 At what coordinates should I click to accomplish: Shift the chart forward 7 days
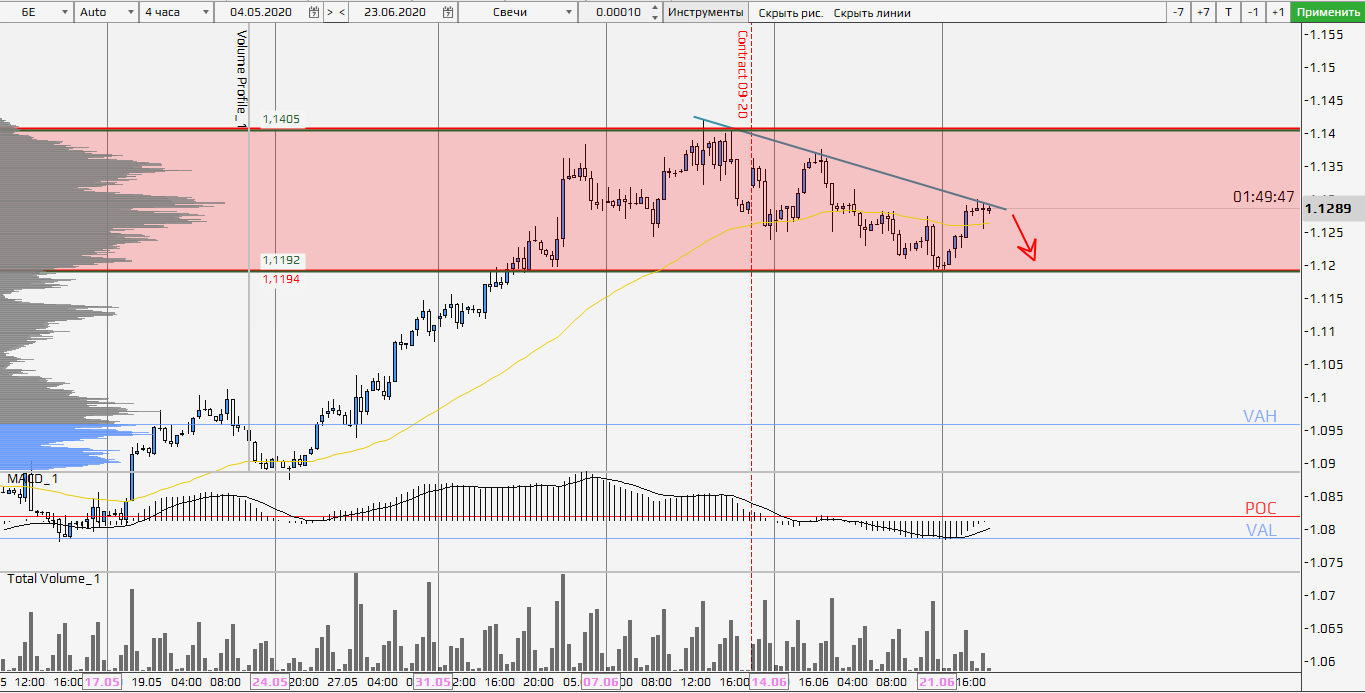pos(1203,13)
